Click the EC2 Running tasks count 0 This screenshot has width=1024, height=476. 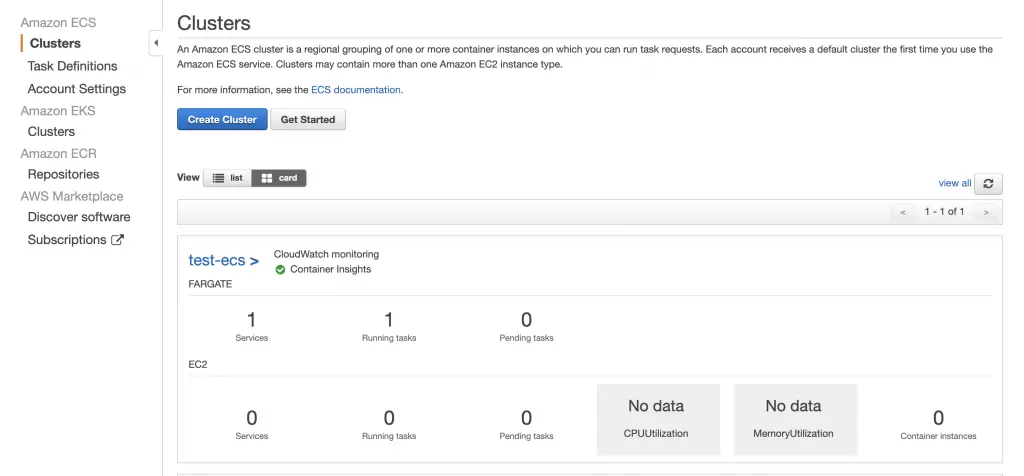[x=389, y=418]
